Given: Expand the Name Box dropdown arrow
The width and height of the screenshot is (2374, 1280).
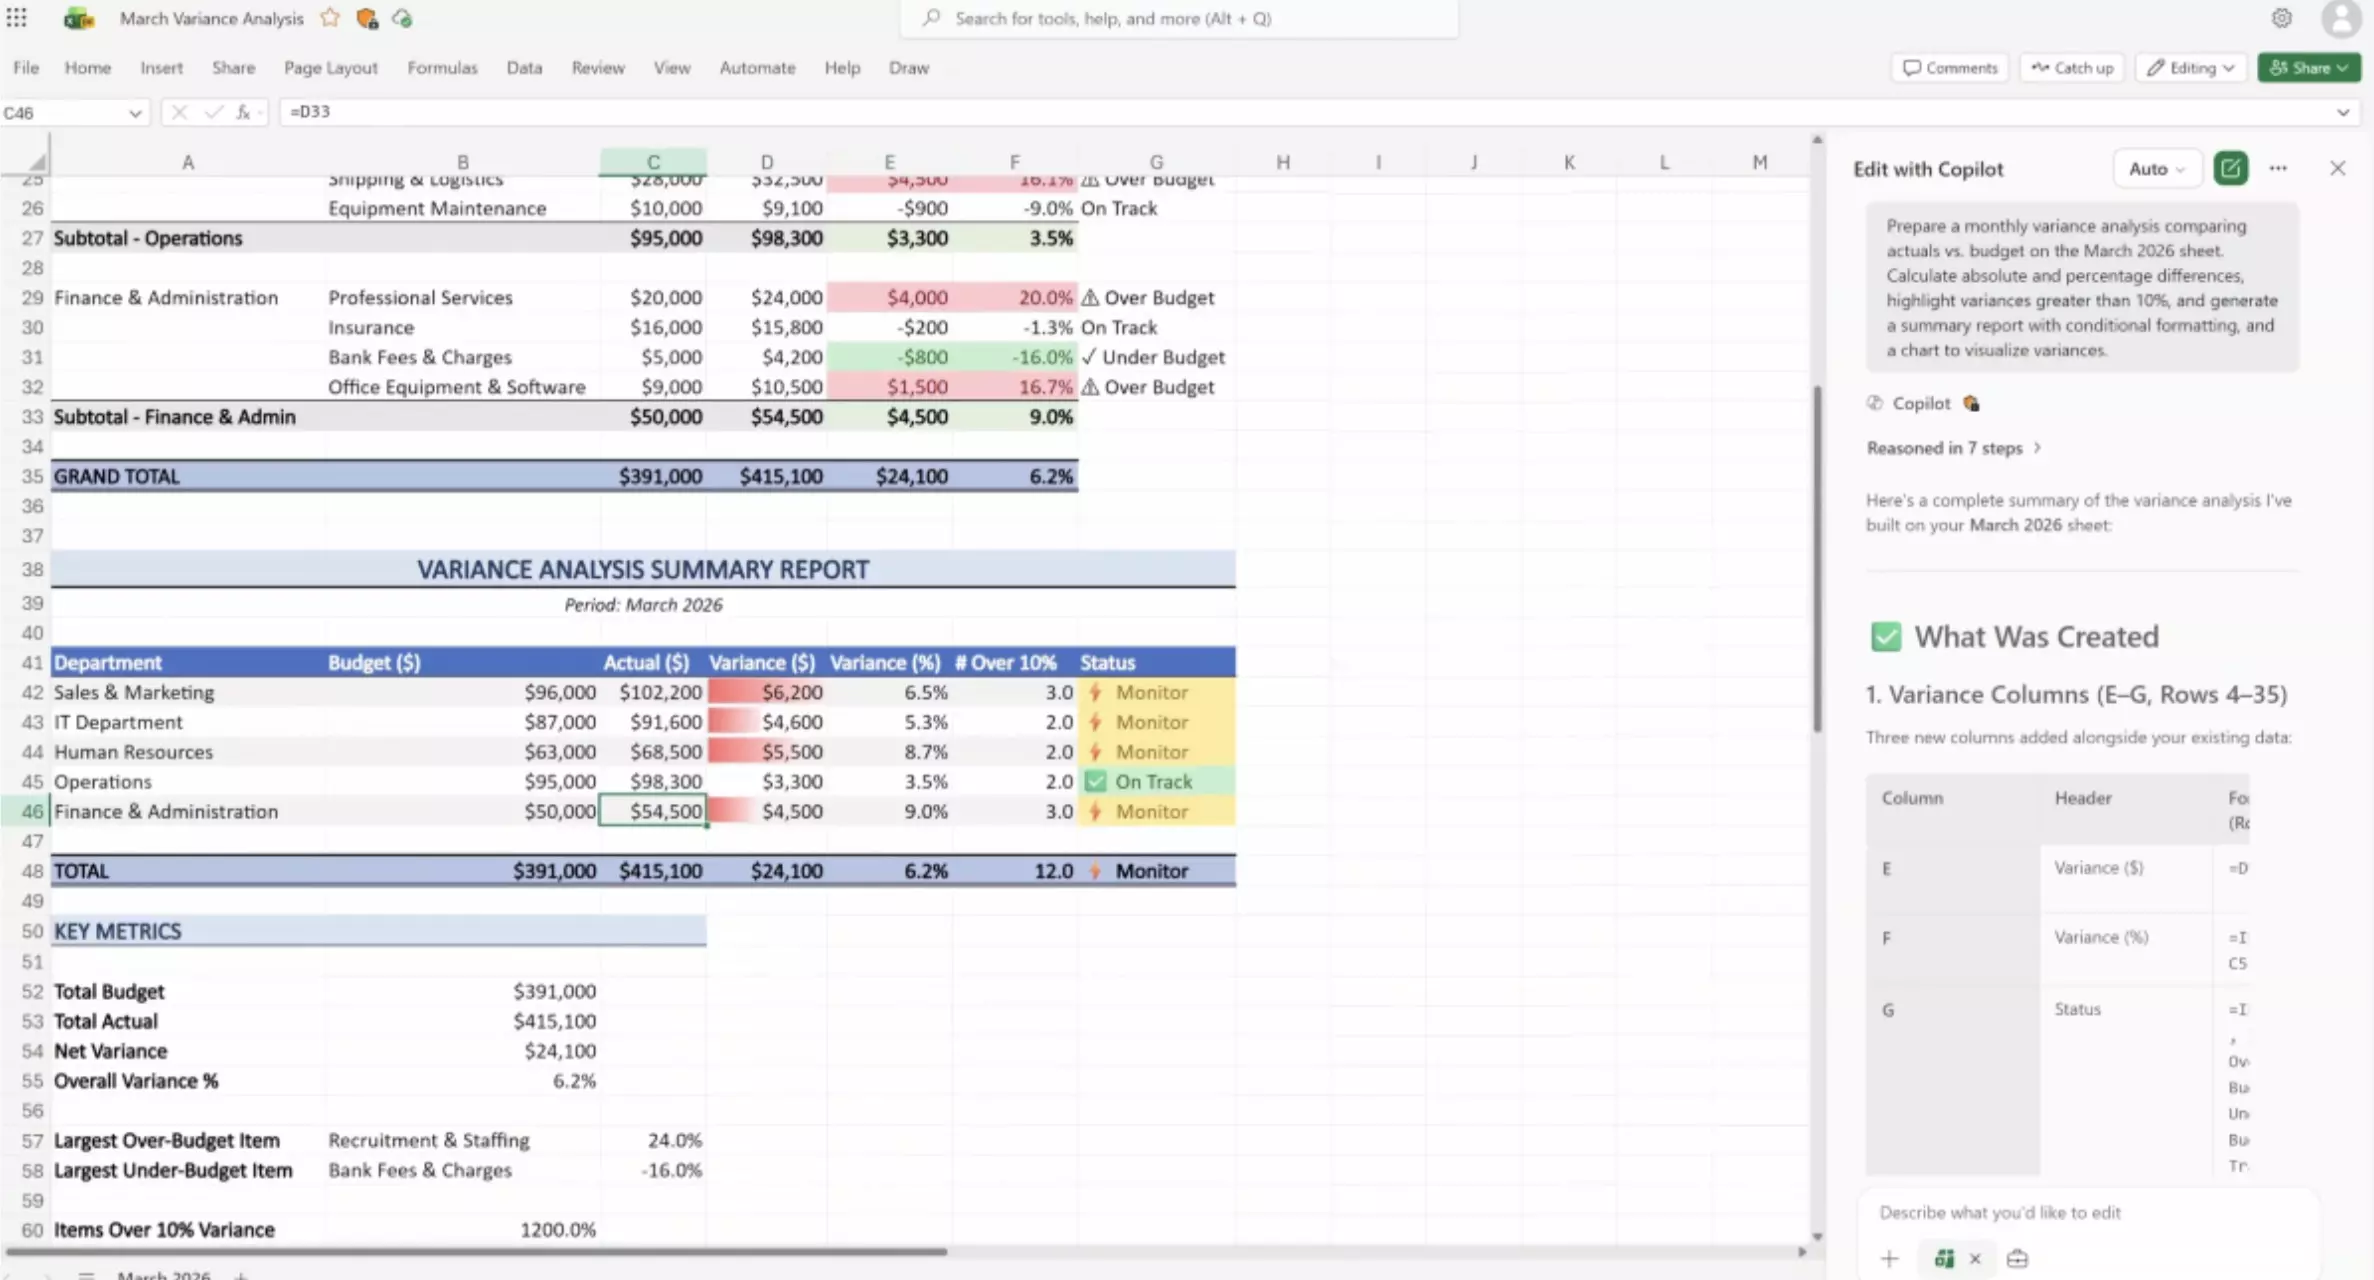Looking at the screenshot, I should [134, 113].
